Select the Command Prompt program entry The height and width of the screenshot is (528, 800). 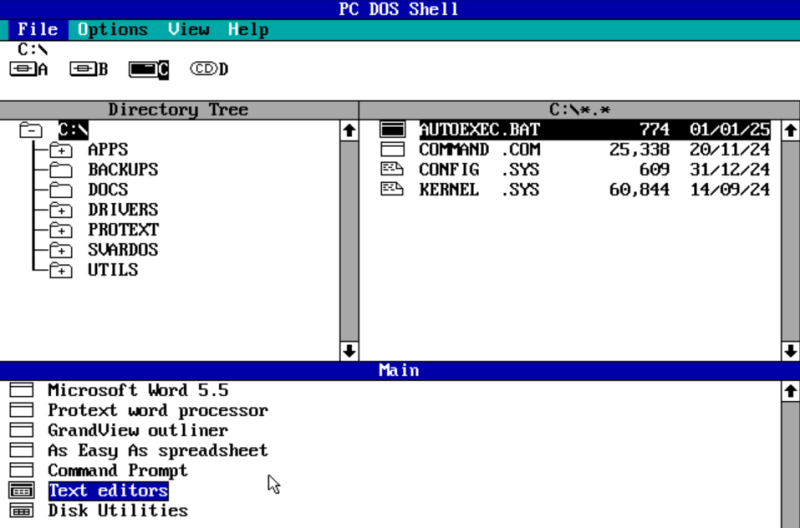coord(117,470)
